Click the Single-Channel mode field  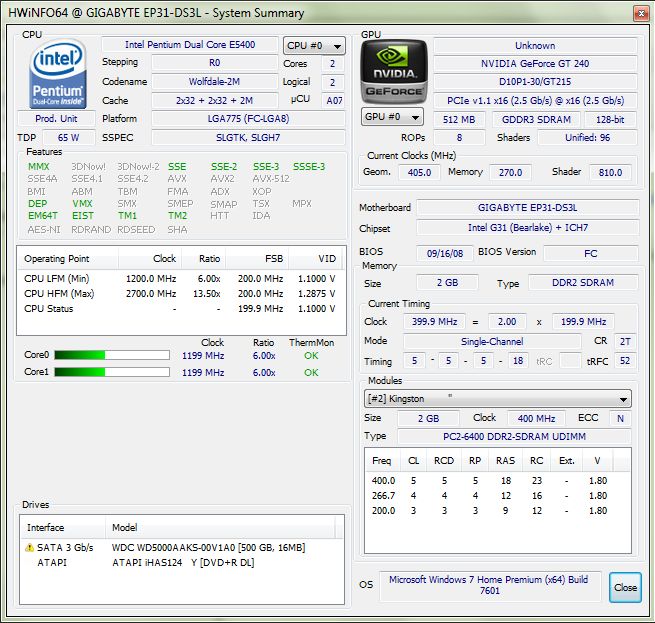[x=492, y=341]
